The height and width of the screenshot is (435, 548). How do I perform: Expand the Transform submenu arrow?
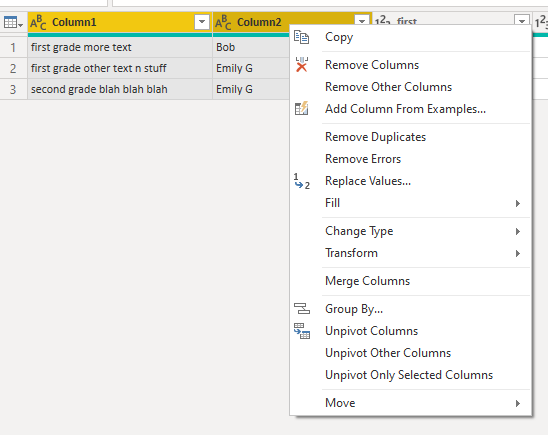(x=518, y=253)
